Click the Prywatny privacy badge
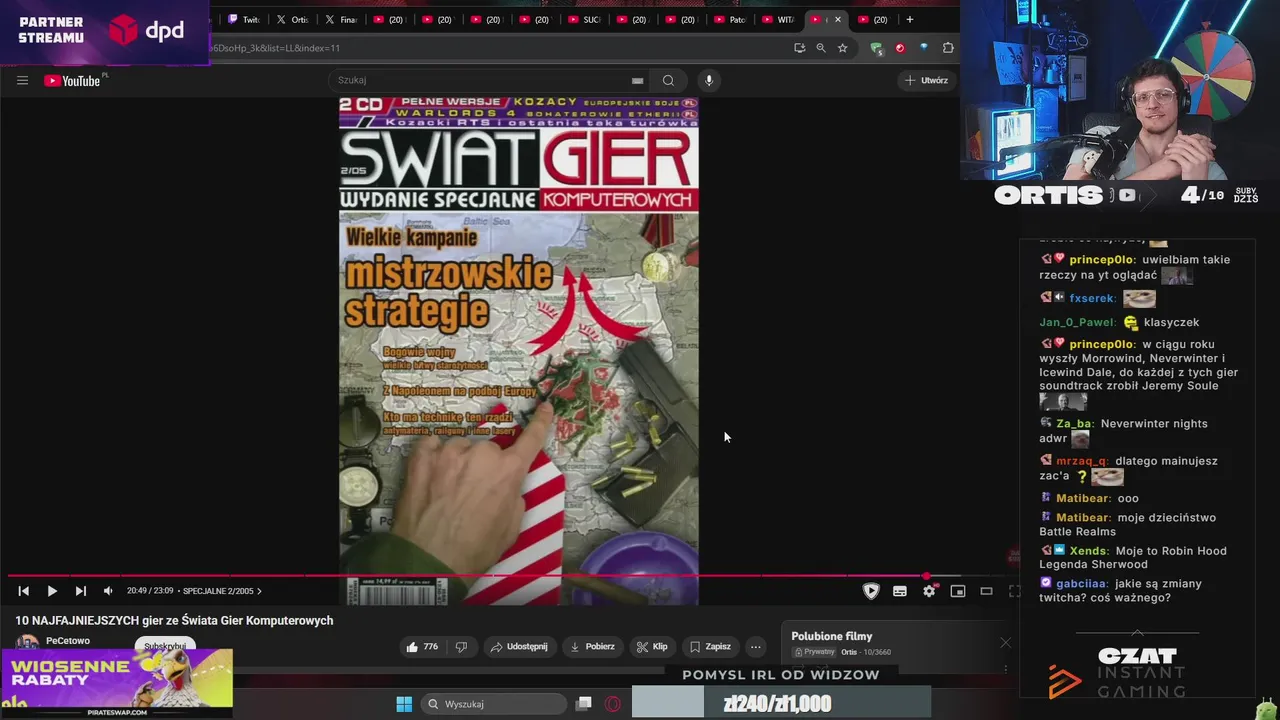The image size is (1280, 720). click(815, 652)
